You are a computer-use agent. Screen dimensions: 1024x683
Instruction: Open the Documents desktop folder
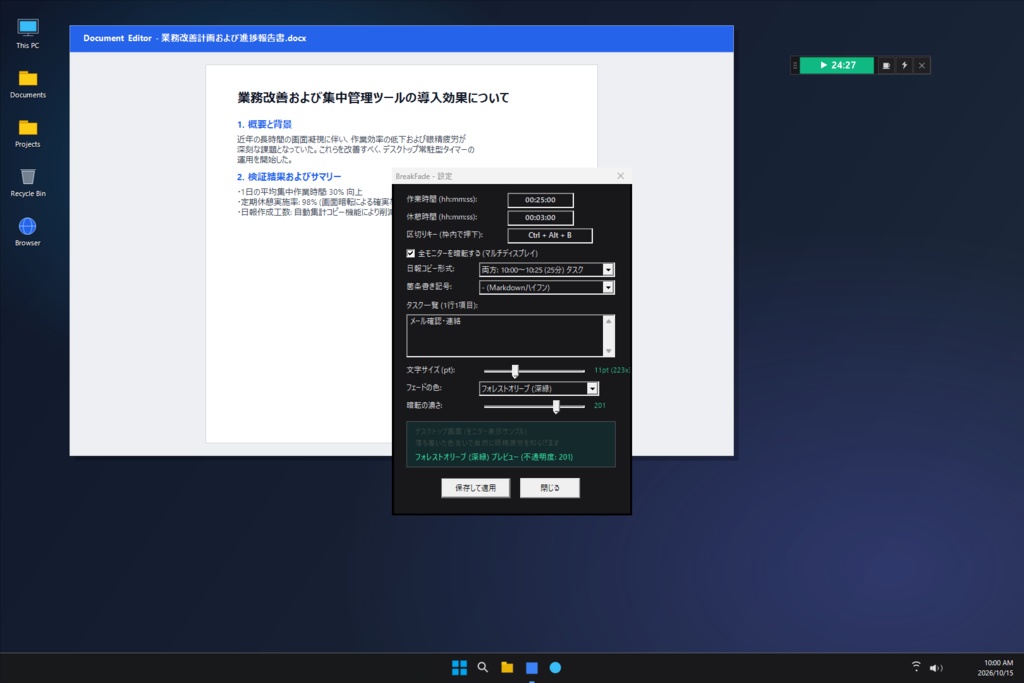coord(27,84)
